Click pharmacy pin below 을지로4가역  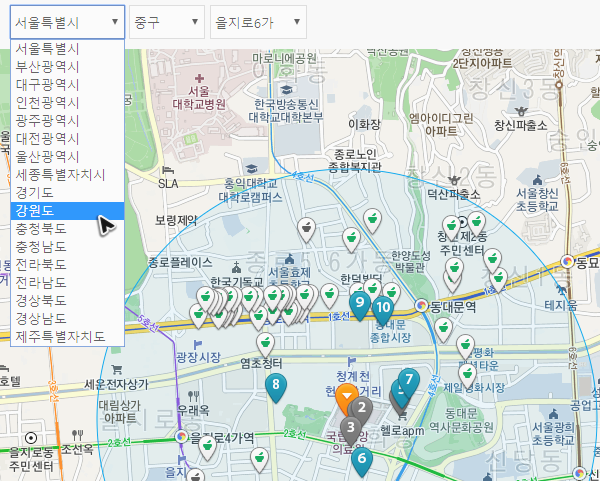coord(208,447)
